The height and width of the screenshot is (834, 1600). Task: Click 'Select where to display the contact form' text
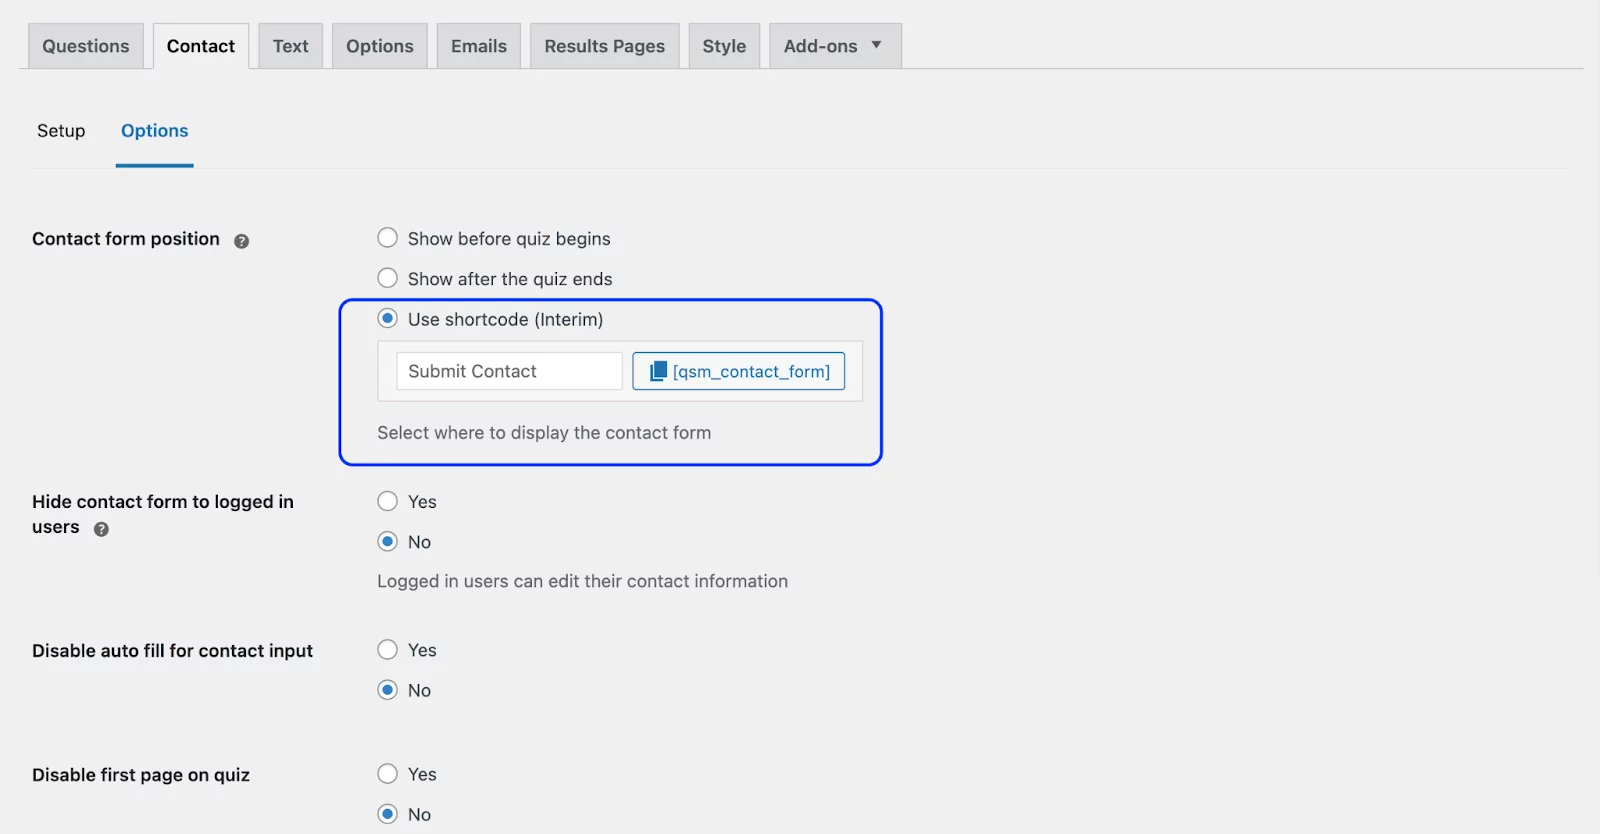(544, 433)
